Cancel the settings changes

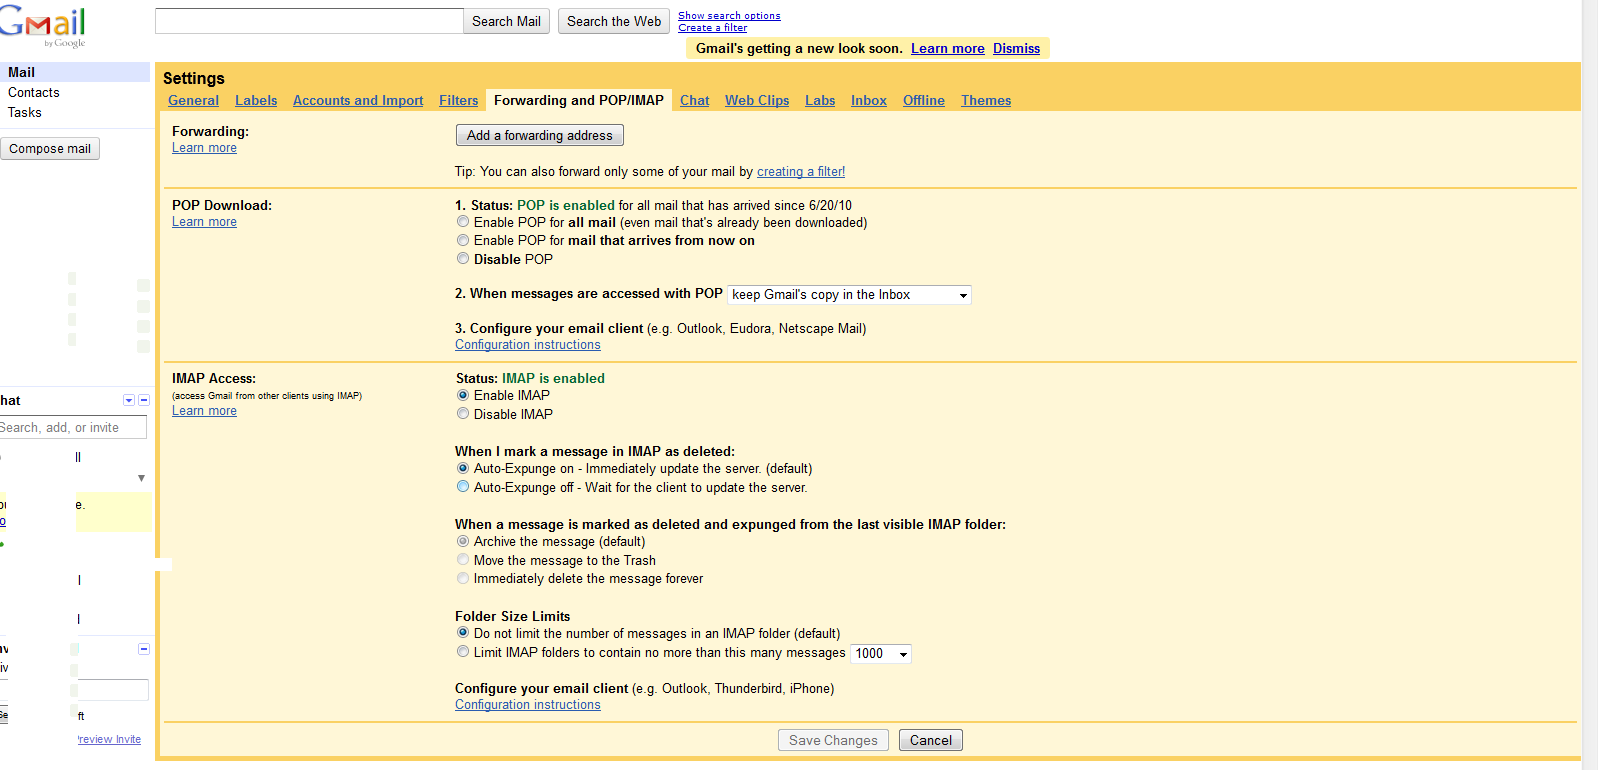(931, 740)
